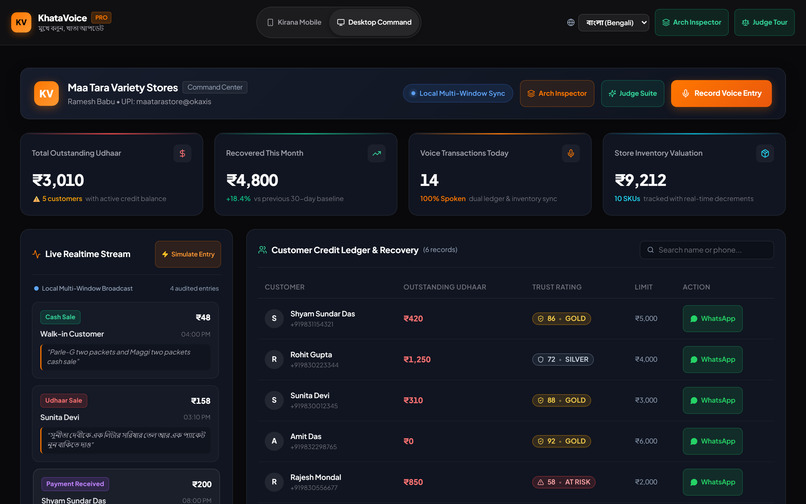
Task: Click Rajesh Mondal avatar
Action: point(274,482)
